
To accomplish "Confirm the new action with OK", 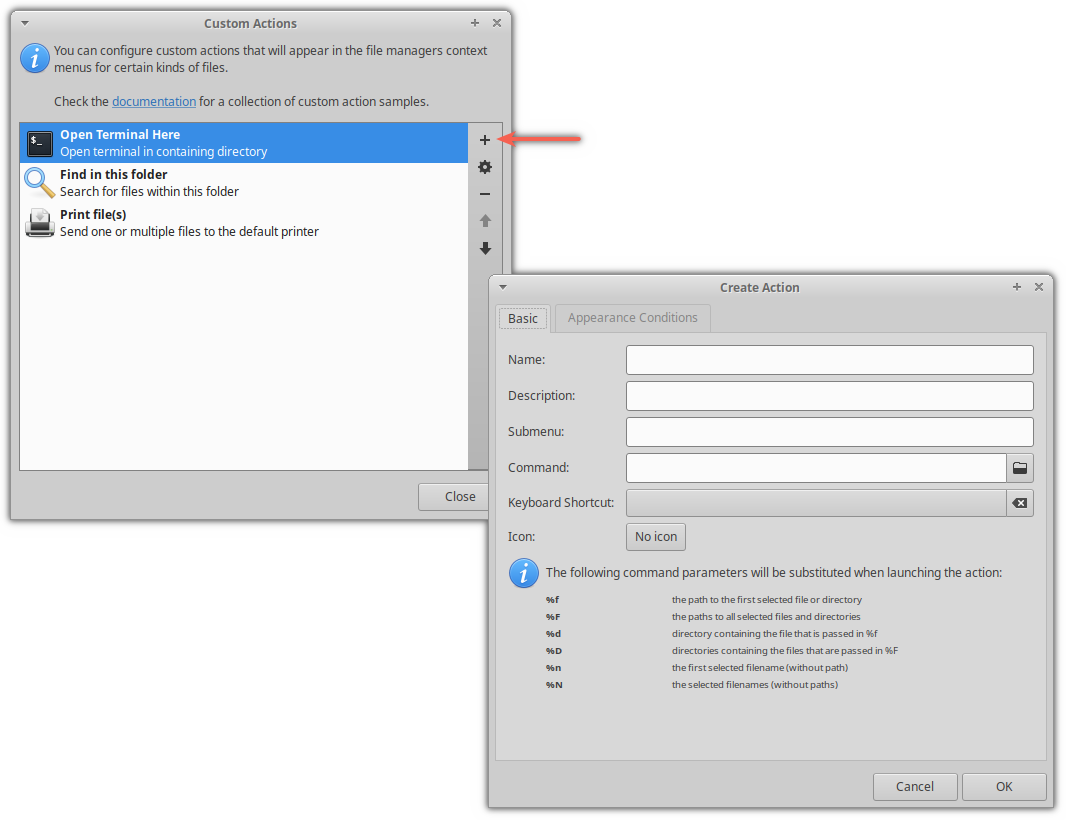I will [x=1004, y=786].
